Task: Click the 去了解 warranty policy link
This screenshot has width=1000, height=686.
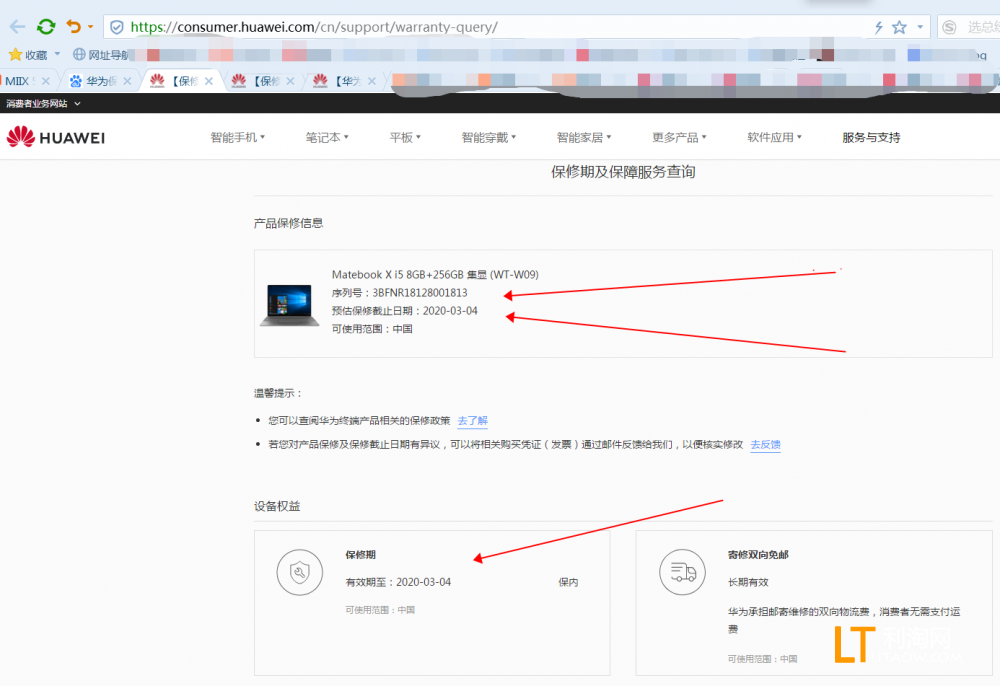Action: tap(473, 420)
